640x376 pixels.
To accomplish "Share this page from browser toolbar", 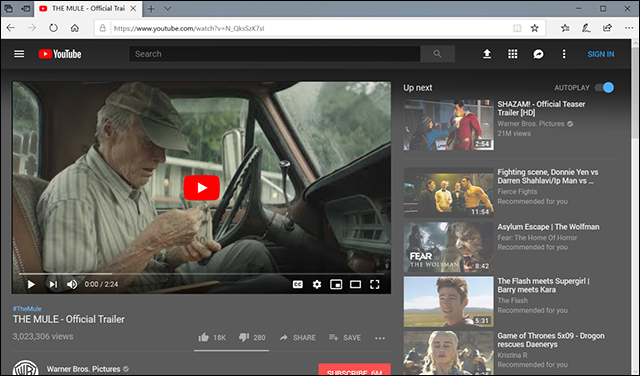I will point(607,28).
